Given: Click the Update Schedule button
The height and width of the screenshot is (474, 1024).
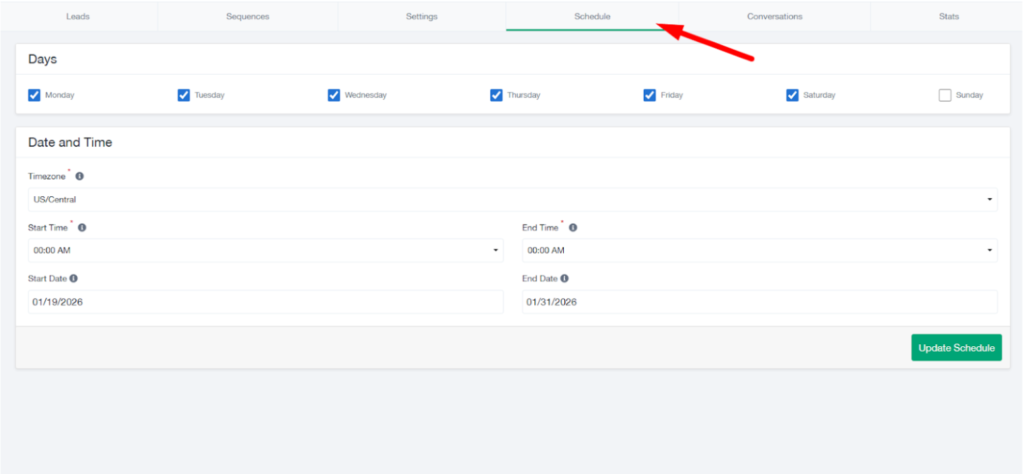Looking at the screenshot, I should tap(956, 348).
